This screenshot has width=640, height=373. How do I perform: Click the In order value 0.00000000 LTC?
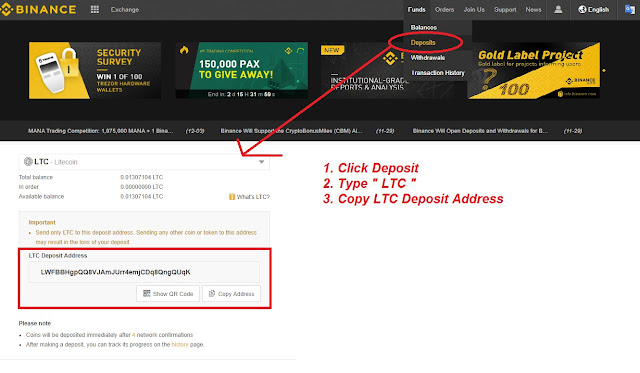(142, 187)
